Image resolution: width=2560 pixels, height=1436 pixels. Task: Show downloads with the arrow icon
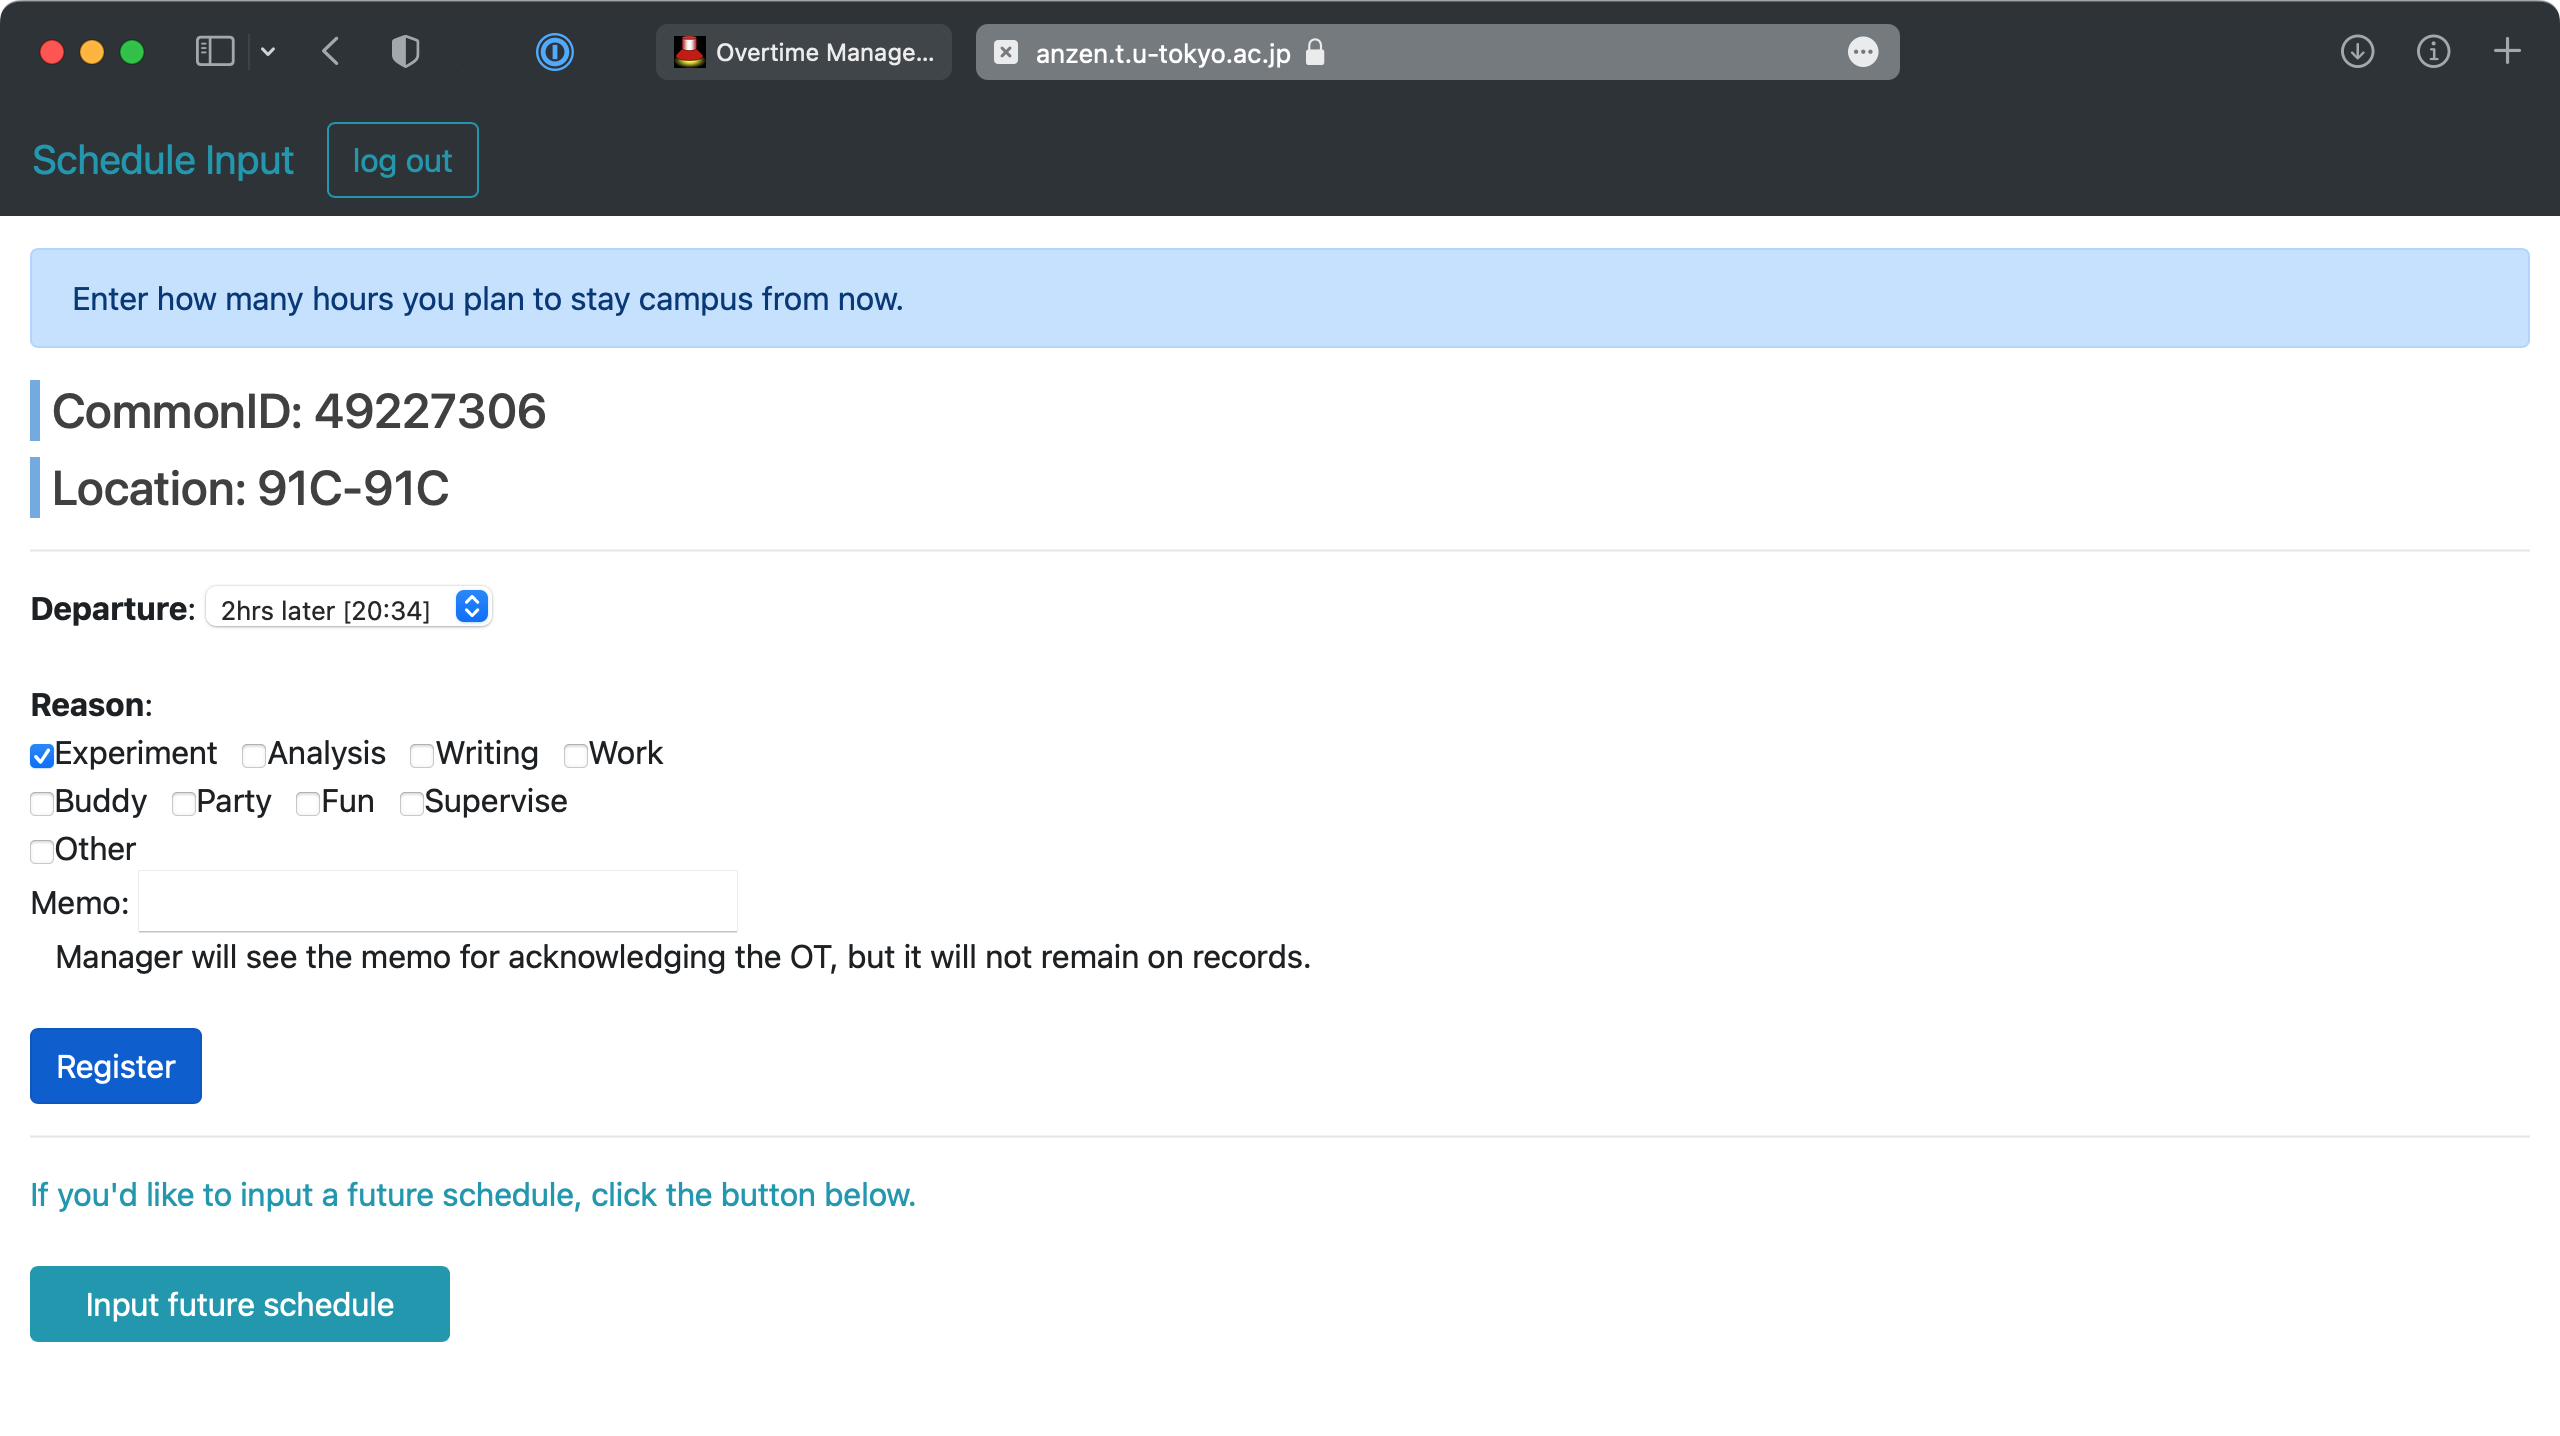coord(2357,52)
